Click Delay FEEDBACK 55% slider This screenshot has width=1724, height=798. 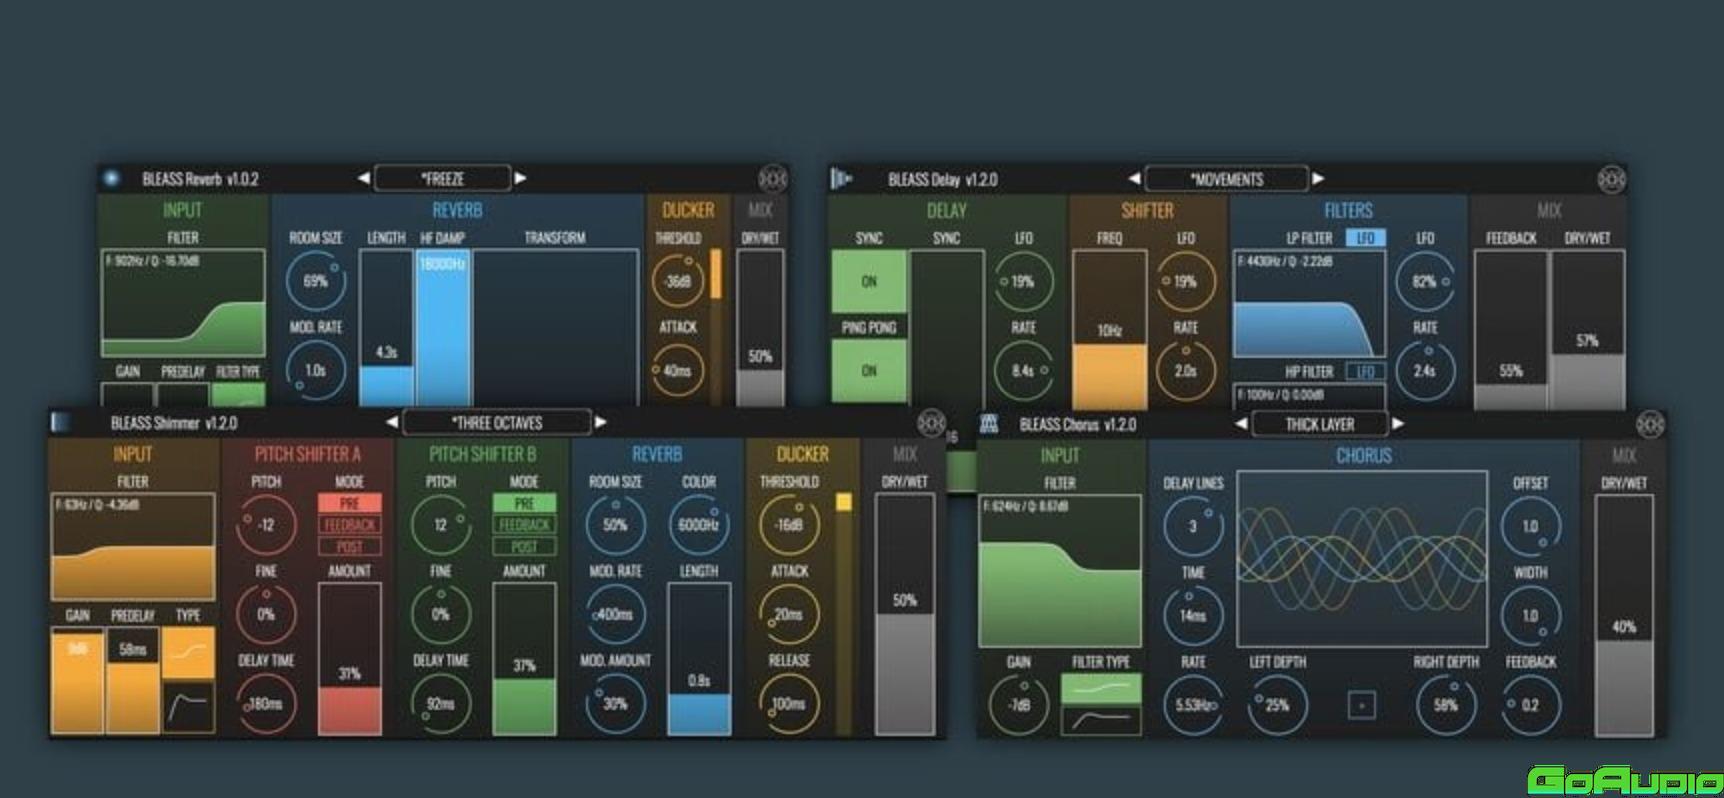click(x=1511, y=329)
